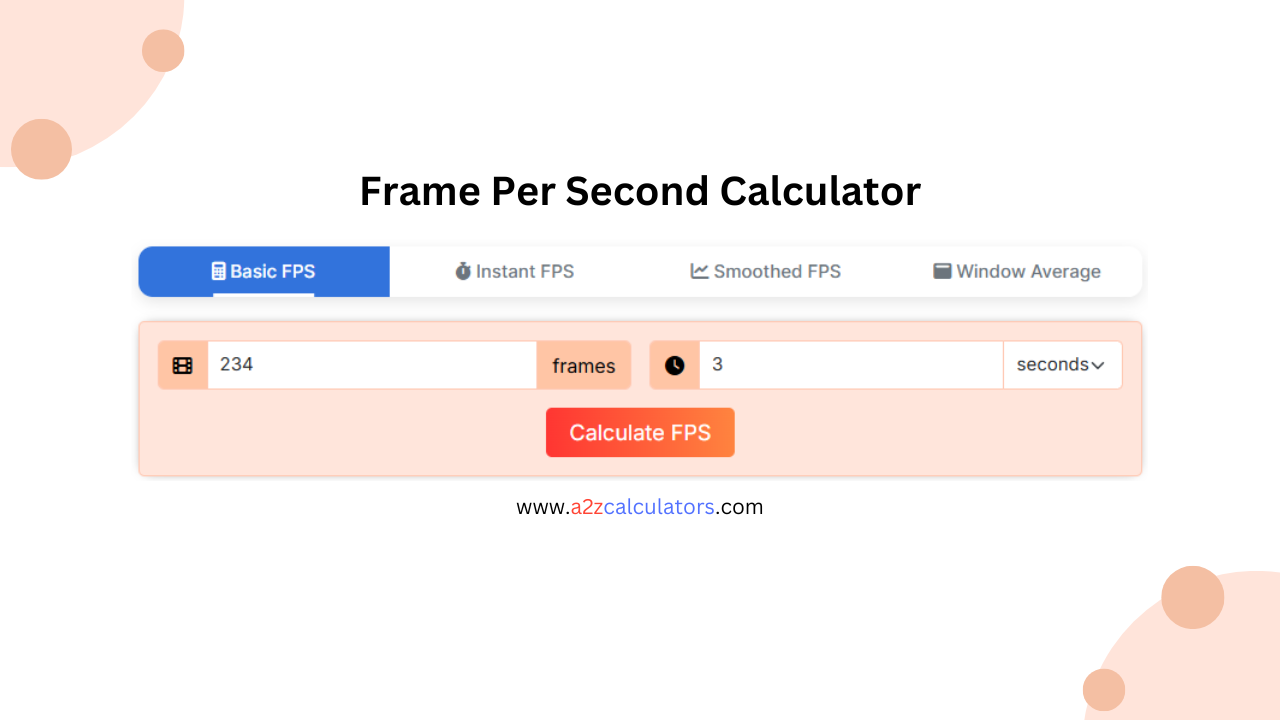Screen dimensions: 1280x720
Task: Visit the www.a2zcalculators.com link
Action: (639, 507)
